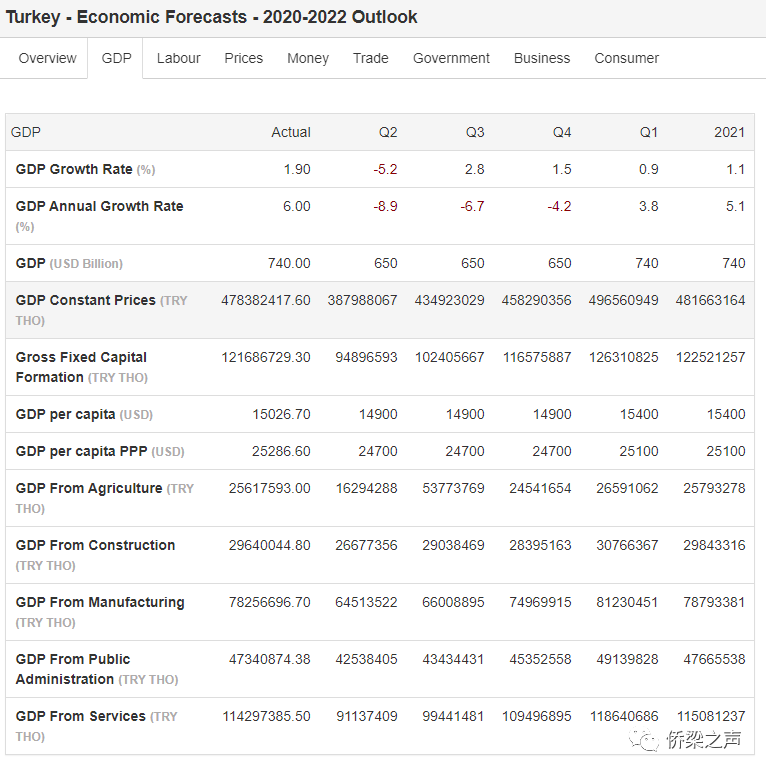Go to the Money tab
Image resolution: width=766 pixels, height=773 pixels.
(308, 58)
